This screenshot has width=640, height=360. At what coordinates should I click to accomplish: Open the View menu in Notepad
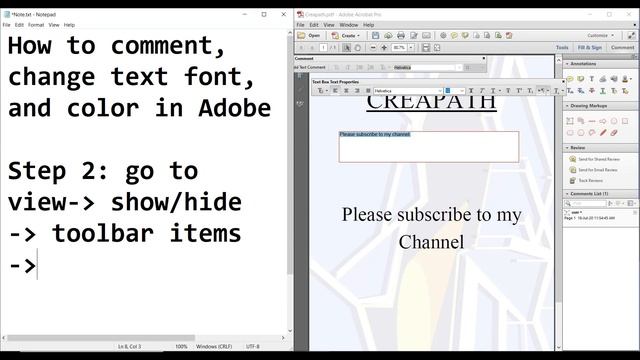[54, 25]
